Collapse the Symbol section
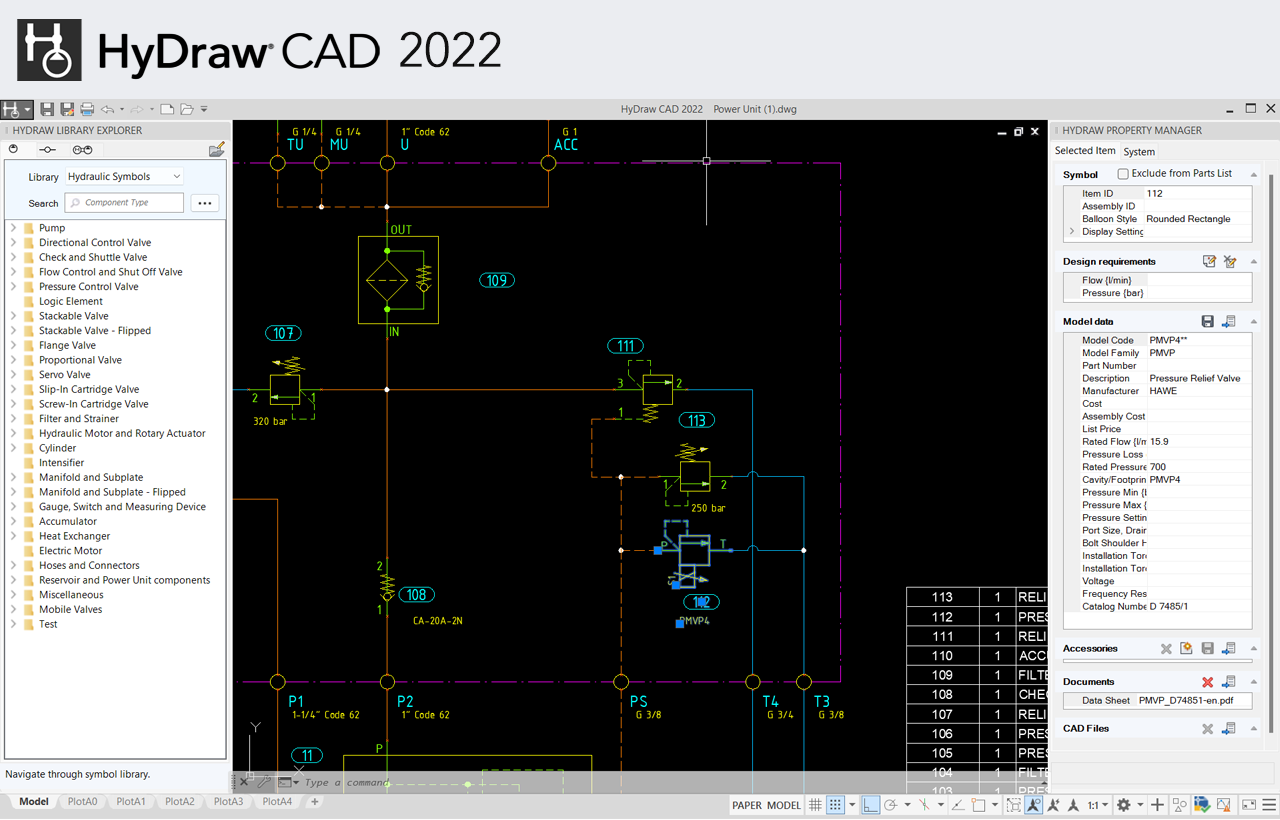The width and height of the screenshot is (1280, 820). (1254, 175)
